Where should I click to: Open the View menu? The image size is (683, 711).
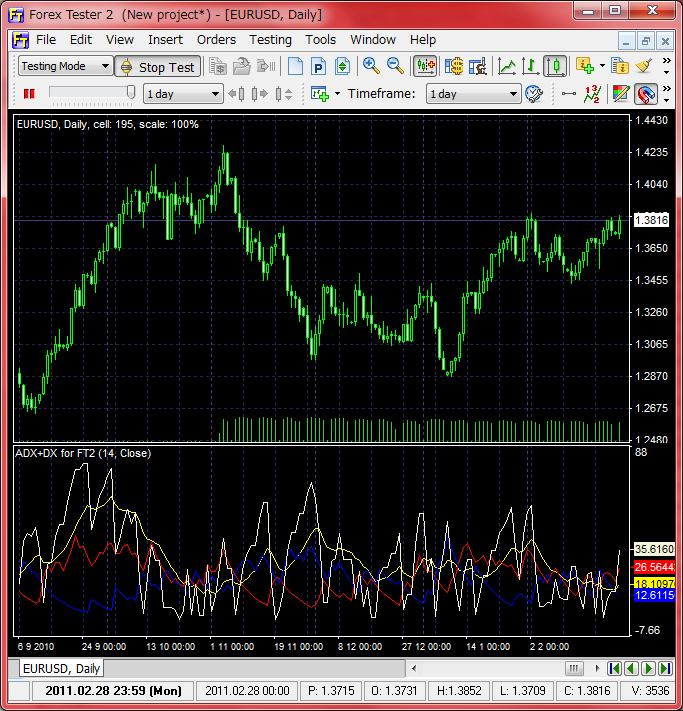coord(120,40)
